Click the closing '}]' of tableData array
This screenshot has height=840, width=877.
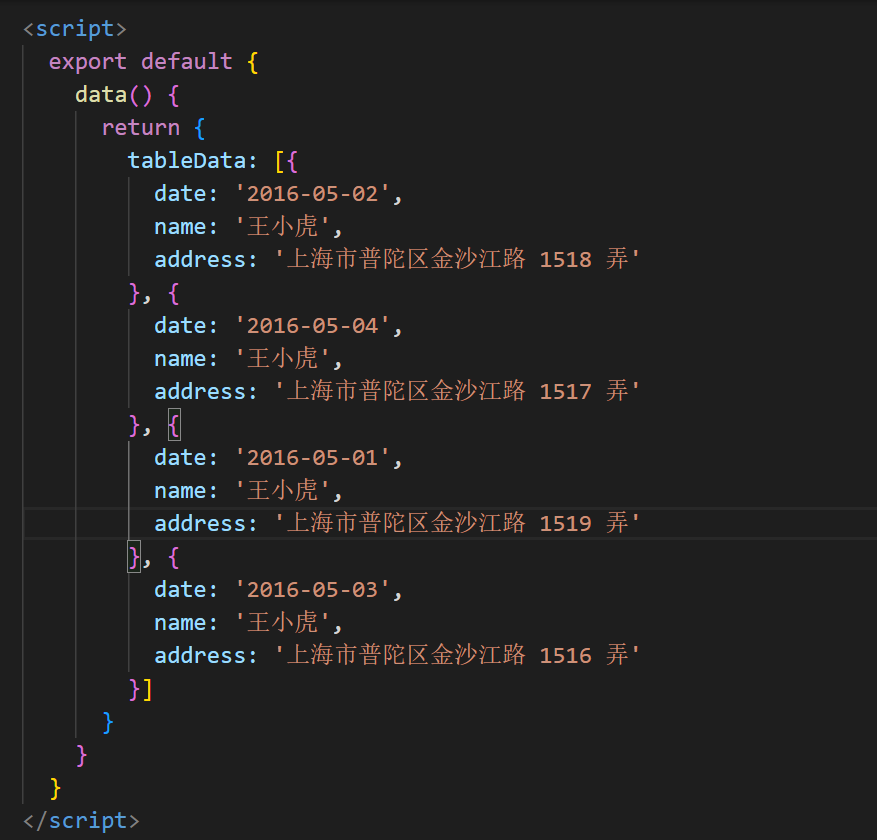(x=140, y=690)
